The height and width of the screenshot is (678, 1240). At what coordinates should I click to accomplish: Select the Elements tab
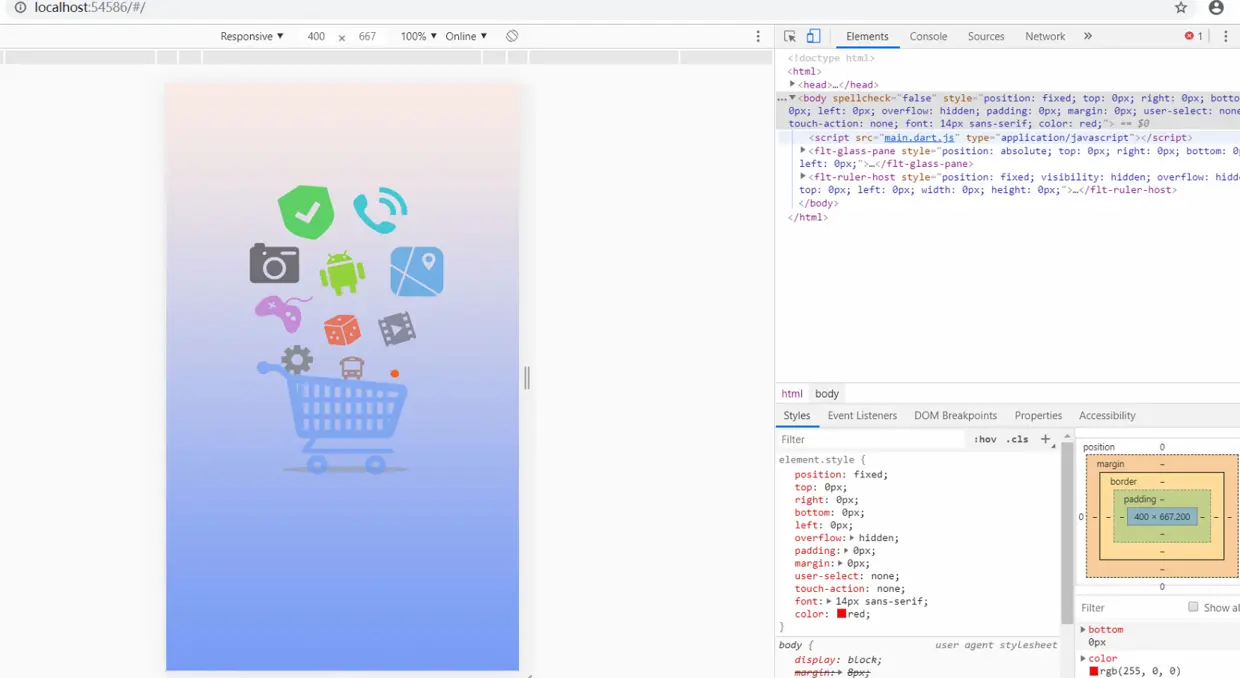[867, 36]
